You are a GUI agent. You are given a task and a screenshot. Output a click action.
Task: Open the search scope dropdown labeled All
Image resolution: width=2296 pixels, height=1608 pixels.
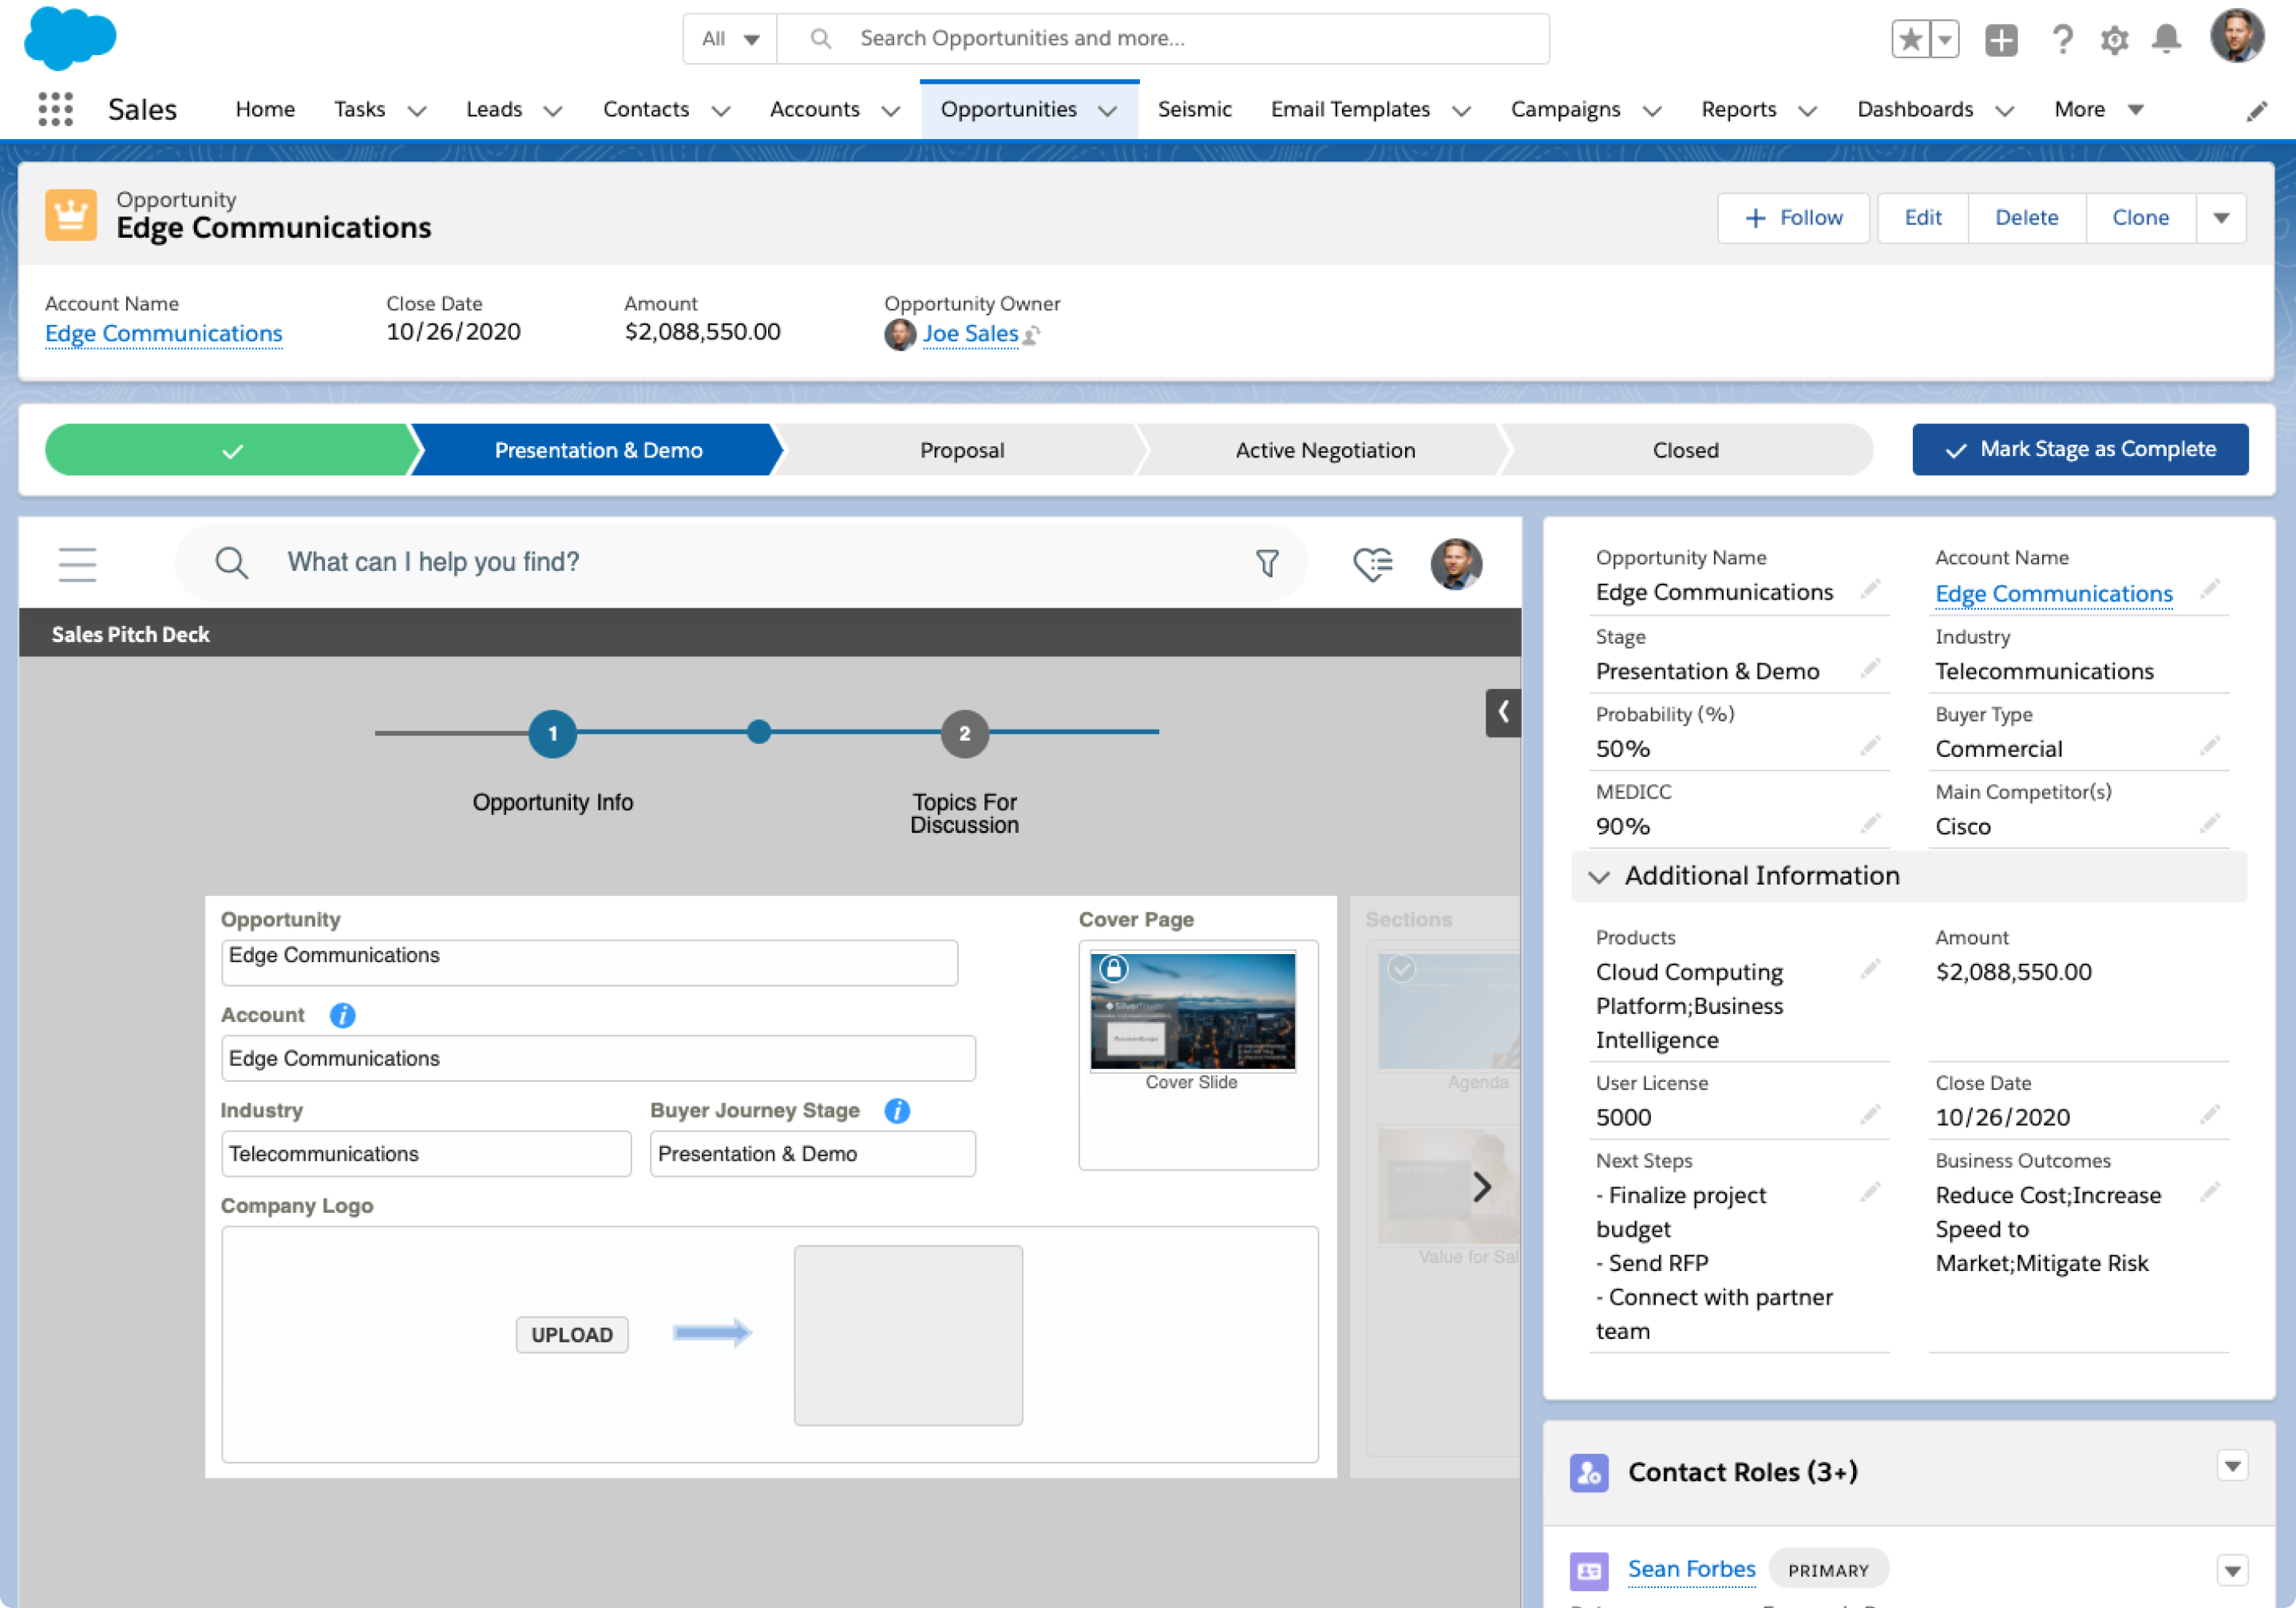tap(728, 38)
